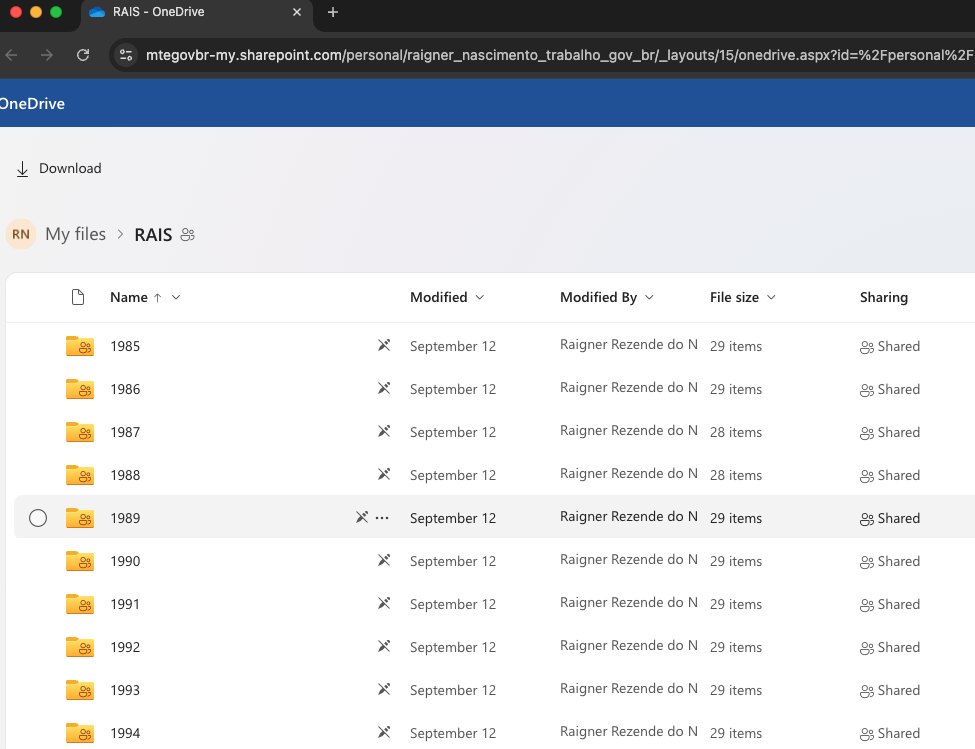Click the Download arrow icon
975x749 pixels.
(x=22, y=169)
